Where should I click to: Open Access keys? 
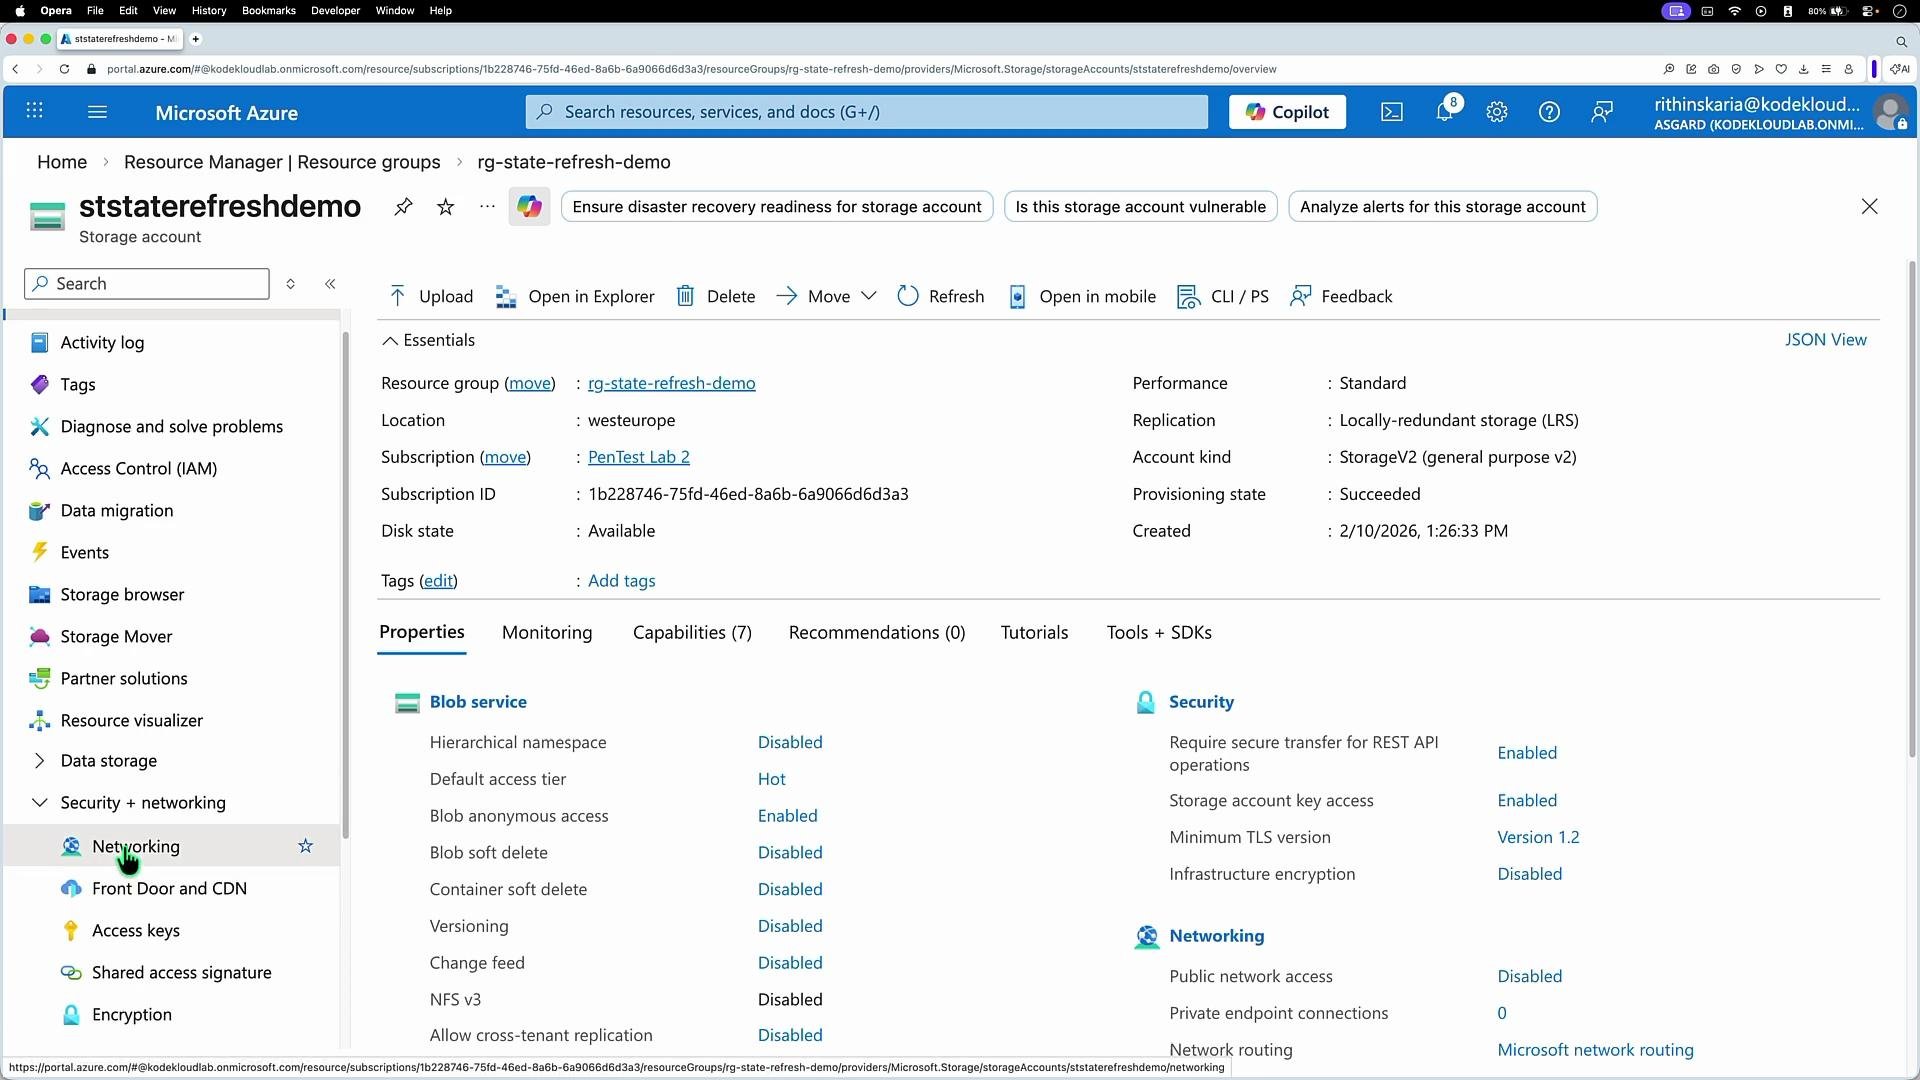coord(136,931)
